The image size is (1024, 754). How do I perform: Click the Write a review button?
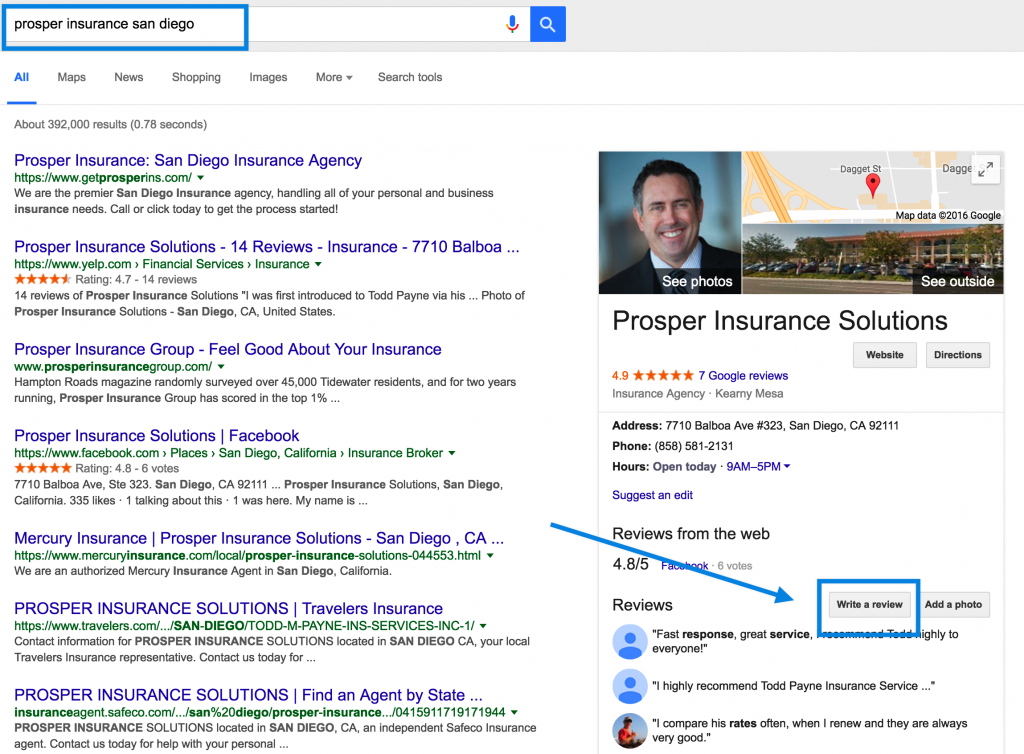[x=869, y=605]
